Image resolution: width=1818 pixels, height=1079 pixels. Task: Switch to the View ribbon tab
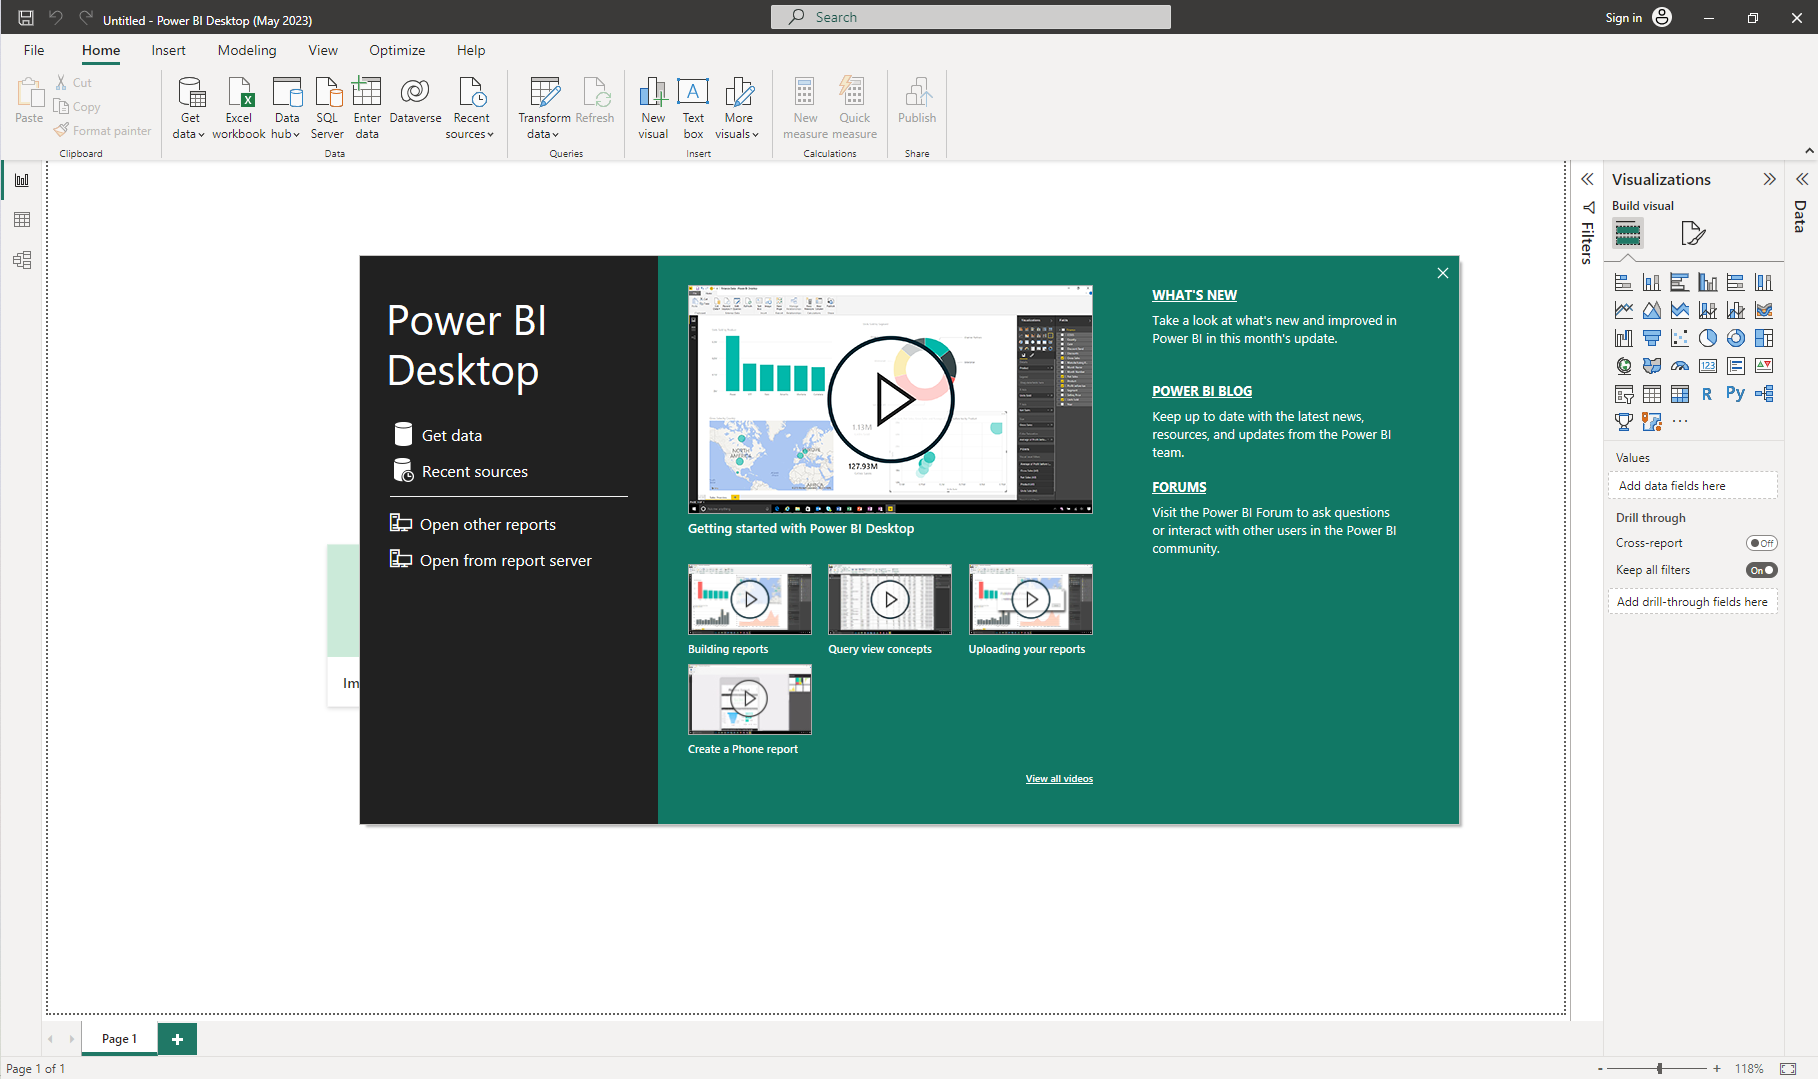pyautogui.click(x=323, y=50)
